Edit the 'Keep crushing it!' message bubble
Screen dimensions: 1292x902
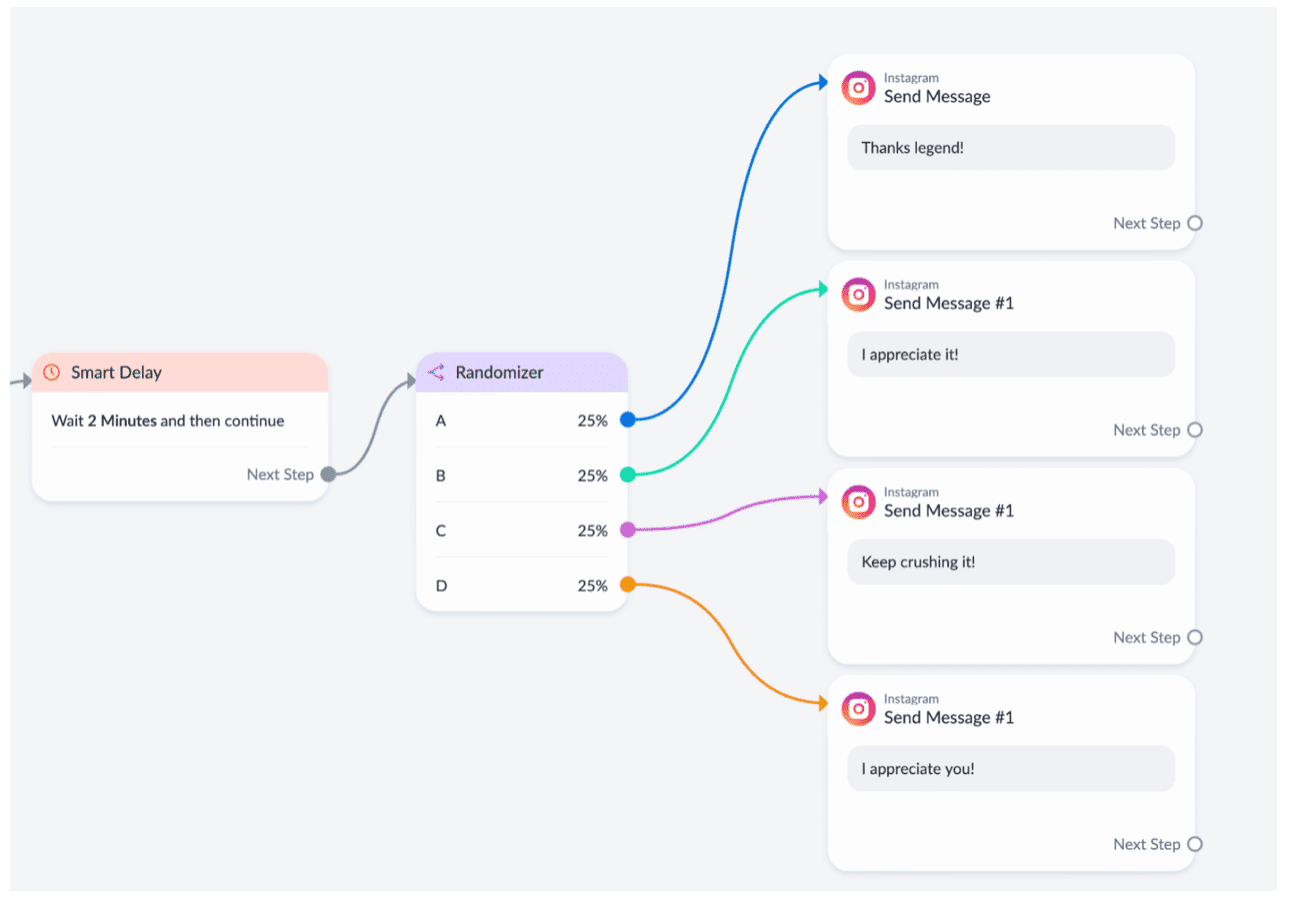[x=1011, y=562]
